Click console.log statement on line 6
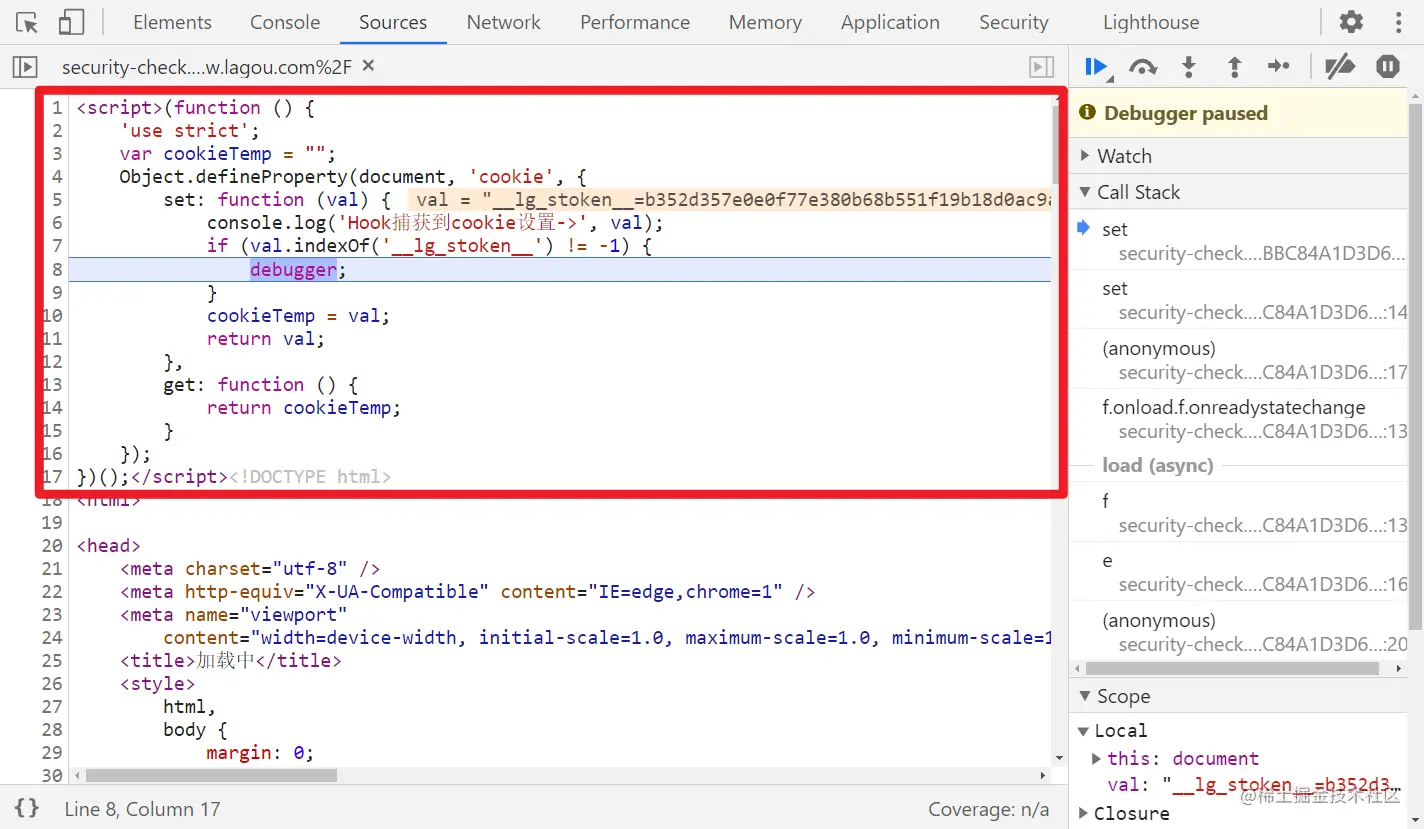1424x829 pixels. tap(435, 223)
